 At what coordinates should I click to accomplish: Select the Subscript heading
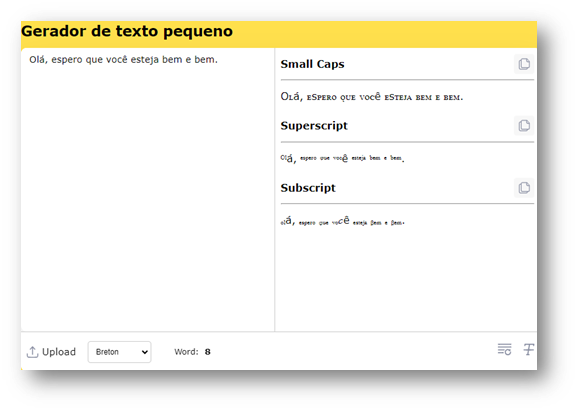tap(308, 188)
